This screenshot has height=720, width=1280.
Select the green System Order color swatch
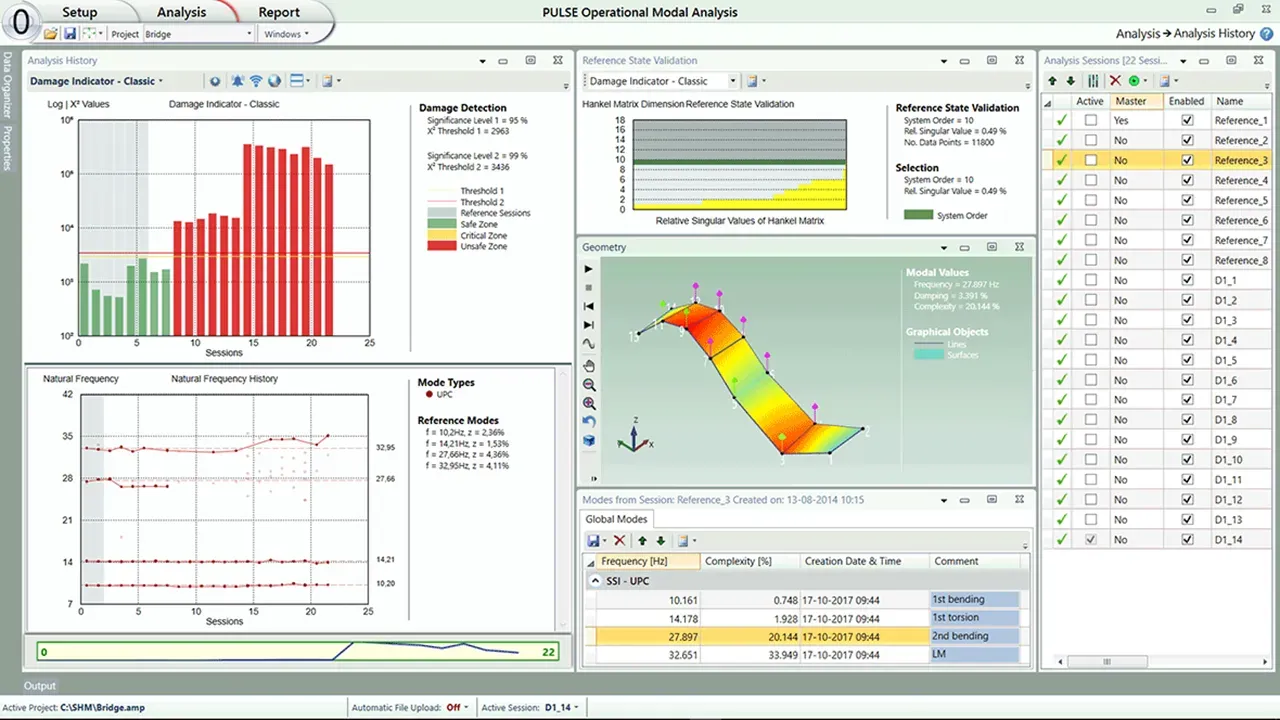pyautogui.click(x=919, y=215)
